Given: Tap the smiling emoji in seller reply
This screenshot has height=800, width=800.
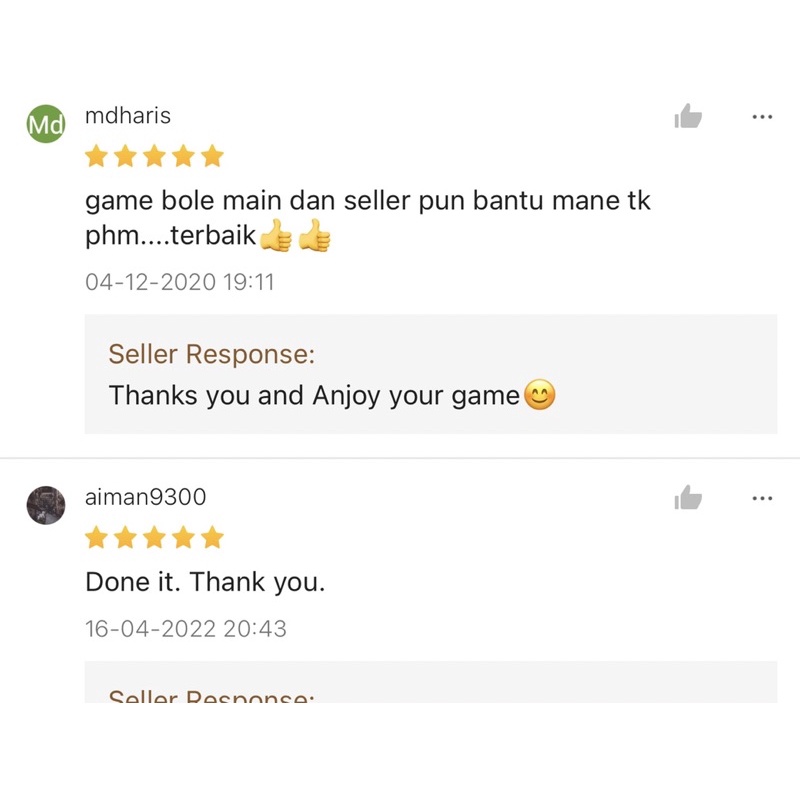Looking at the screenshot, I should coord(539,395).
